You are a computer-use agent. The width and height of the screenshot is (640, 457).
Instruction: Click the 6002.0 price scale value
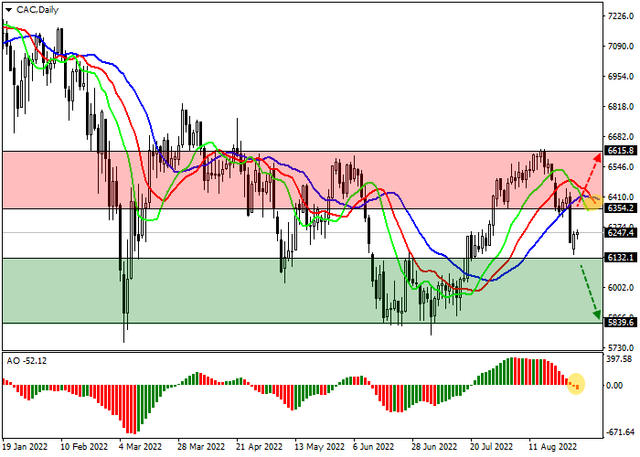(620, 288)
